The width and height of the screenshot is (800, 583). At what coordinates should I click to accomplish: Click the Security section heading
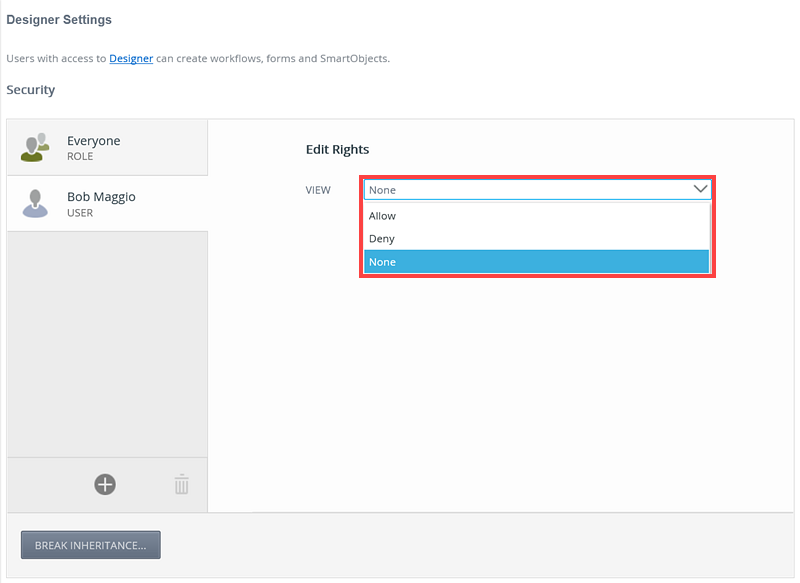[x=31, y=90]
